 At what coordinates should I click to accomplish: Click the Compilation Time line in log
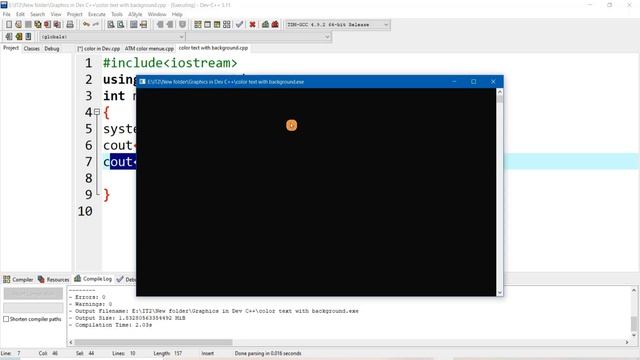[110, 325]
